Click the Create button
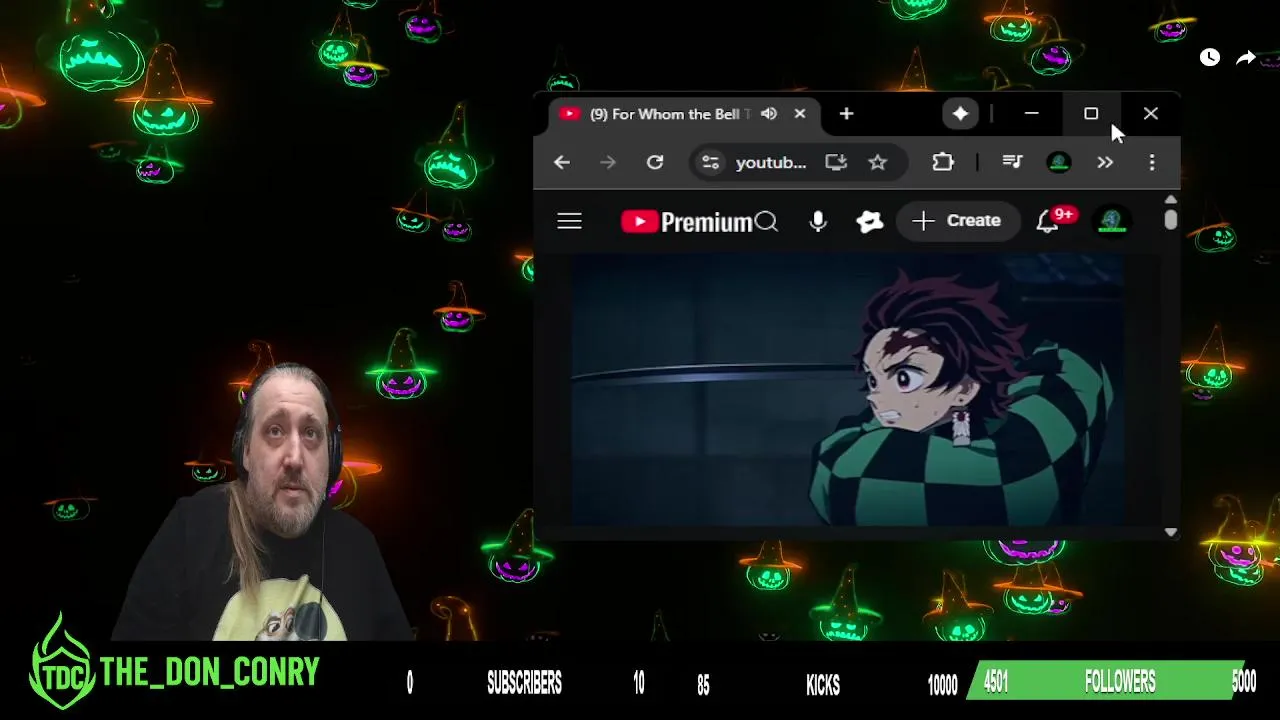 [957, 221]
